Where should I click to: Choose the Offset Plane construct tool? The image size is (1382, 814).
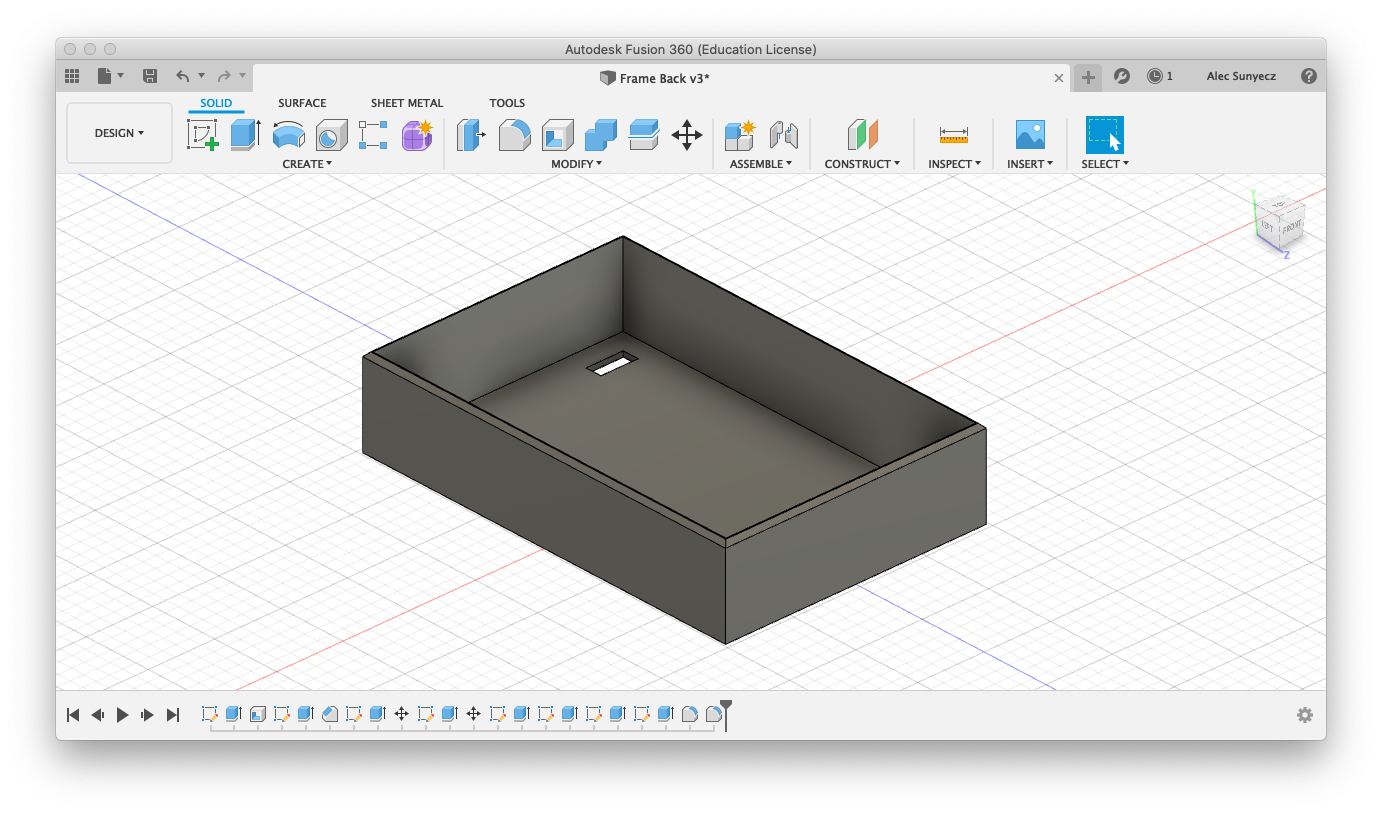tap(862, 134)
